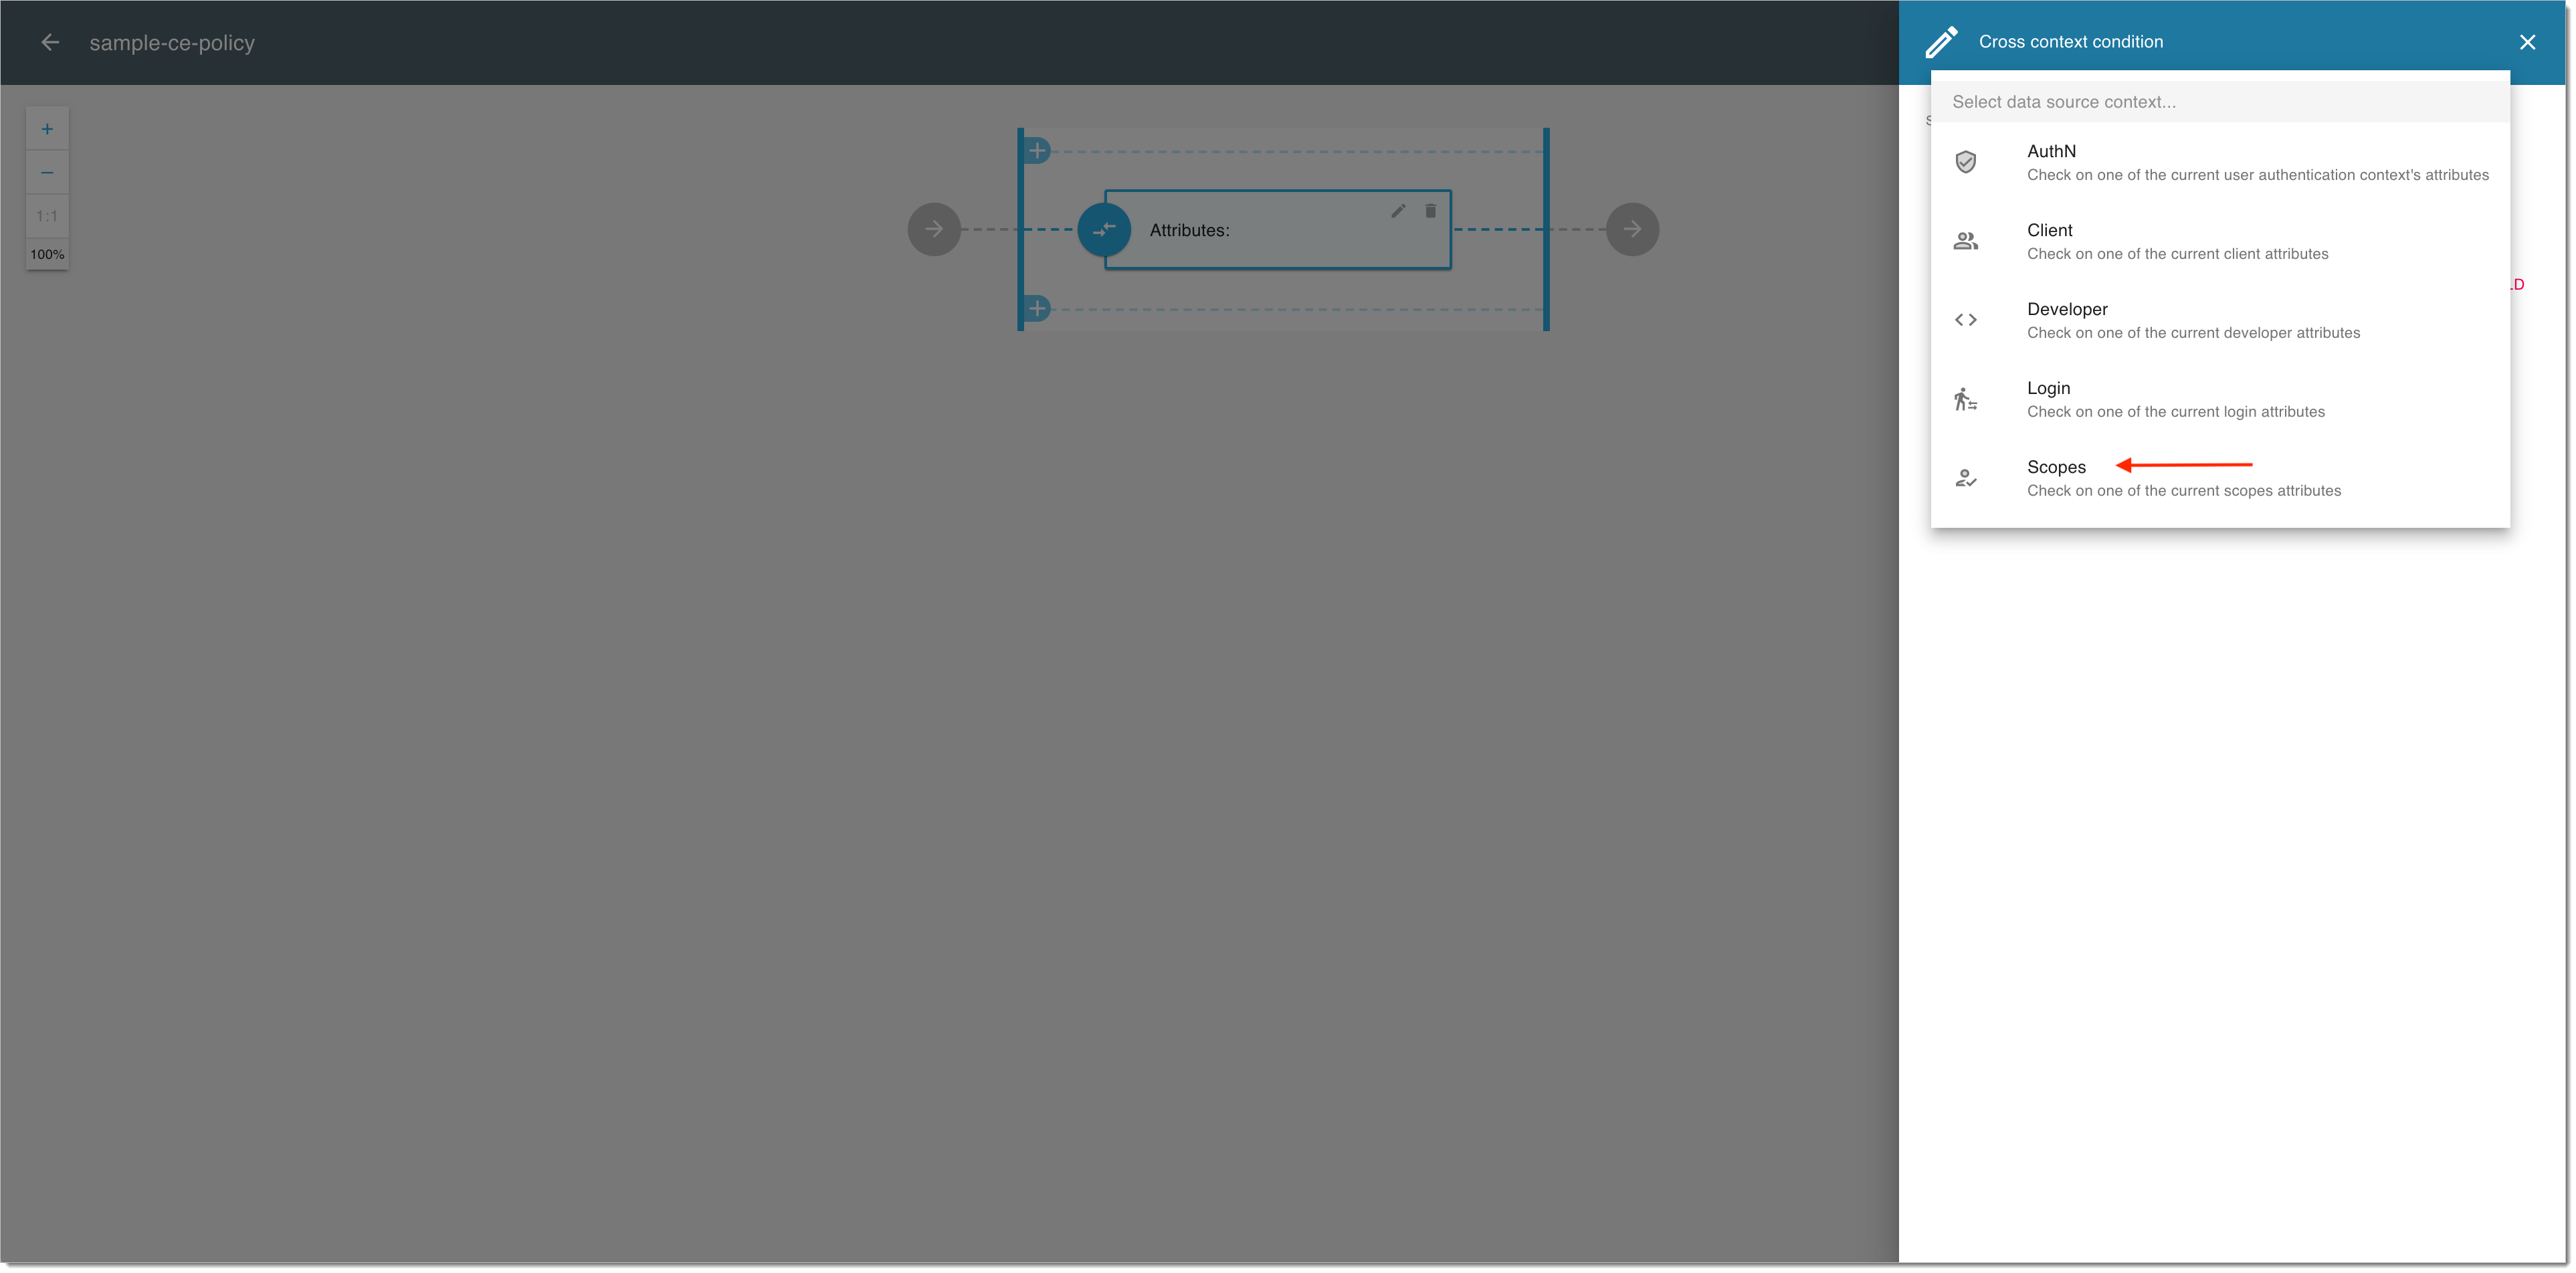The image size is (2576, 1273).
Task: Click the left connector arrow node
Action: point(933,228)
